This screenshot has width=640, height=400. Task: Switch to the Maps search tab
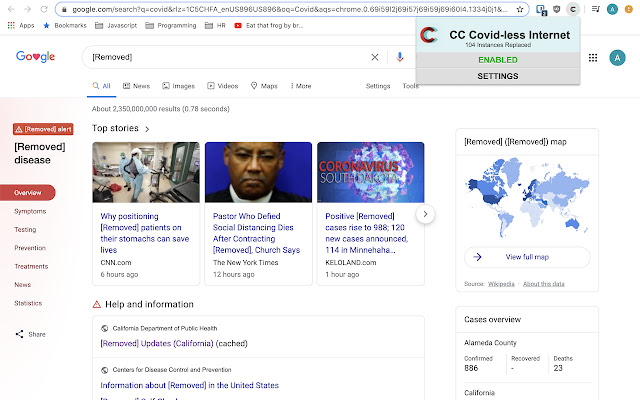point(264,86)
